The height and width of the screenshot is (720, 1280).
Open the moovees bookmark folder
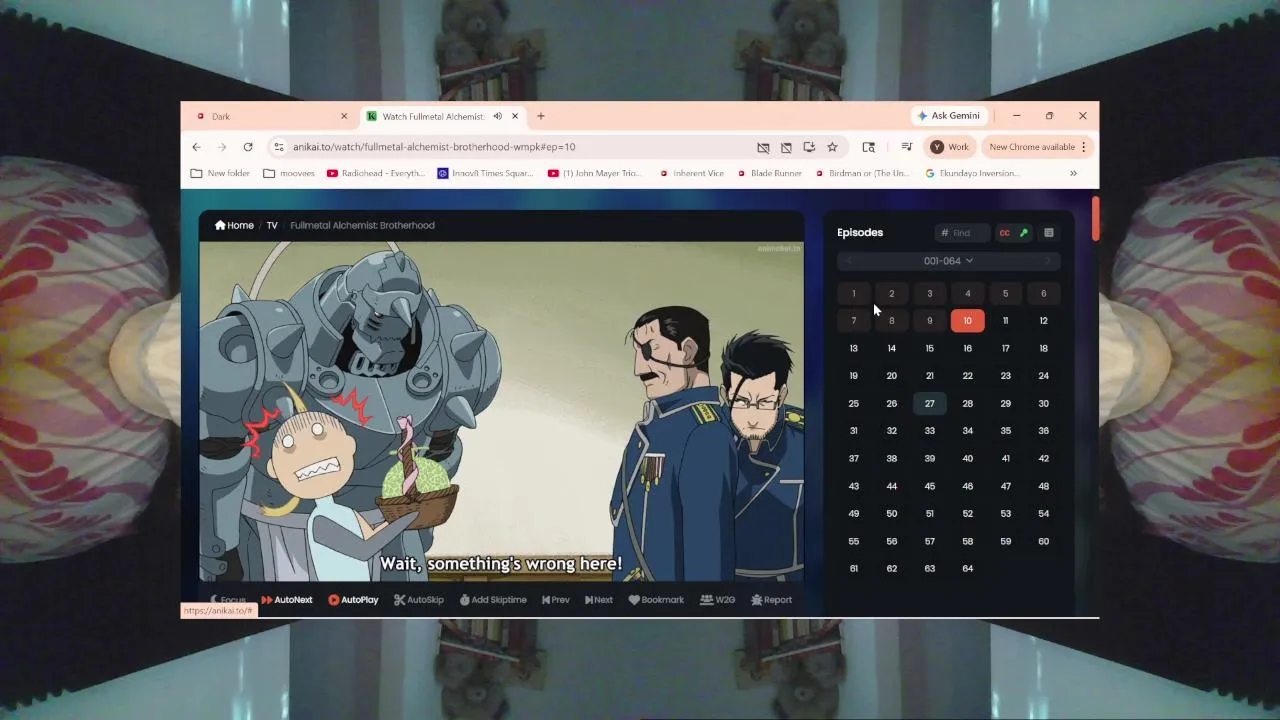(x=289, y=173)
